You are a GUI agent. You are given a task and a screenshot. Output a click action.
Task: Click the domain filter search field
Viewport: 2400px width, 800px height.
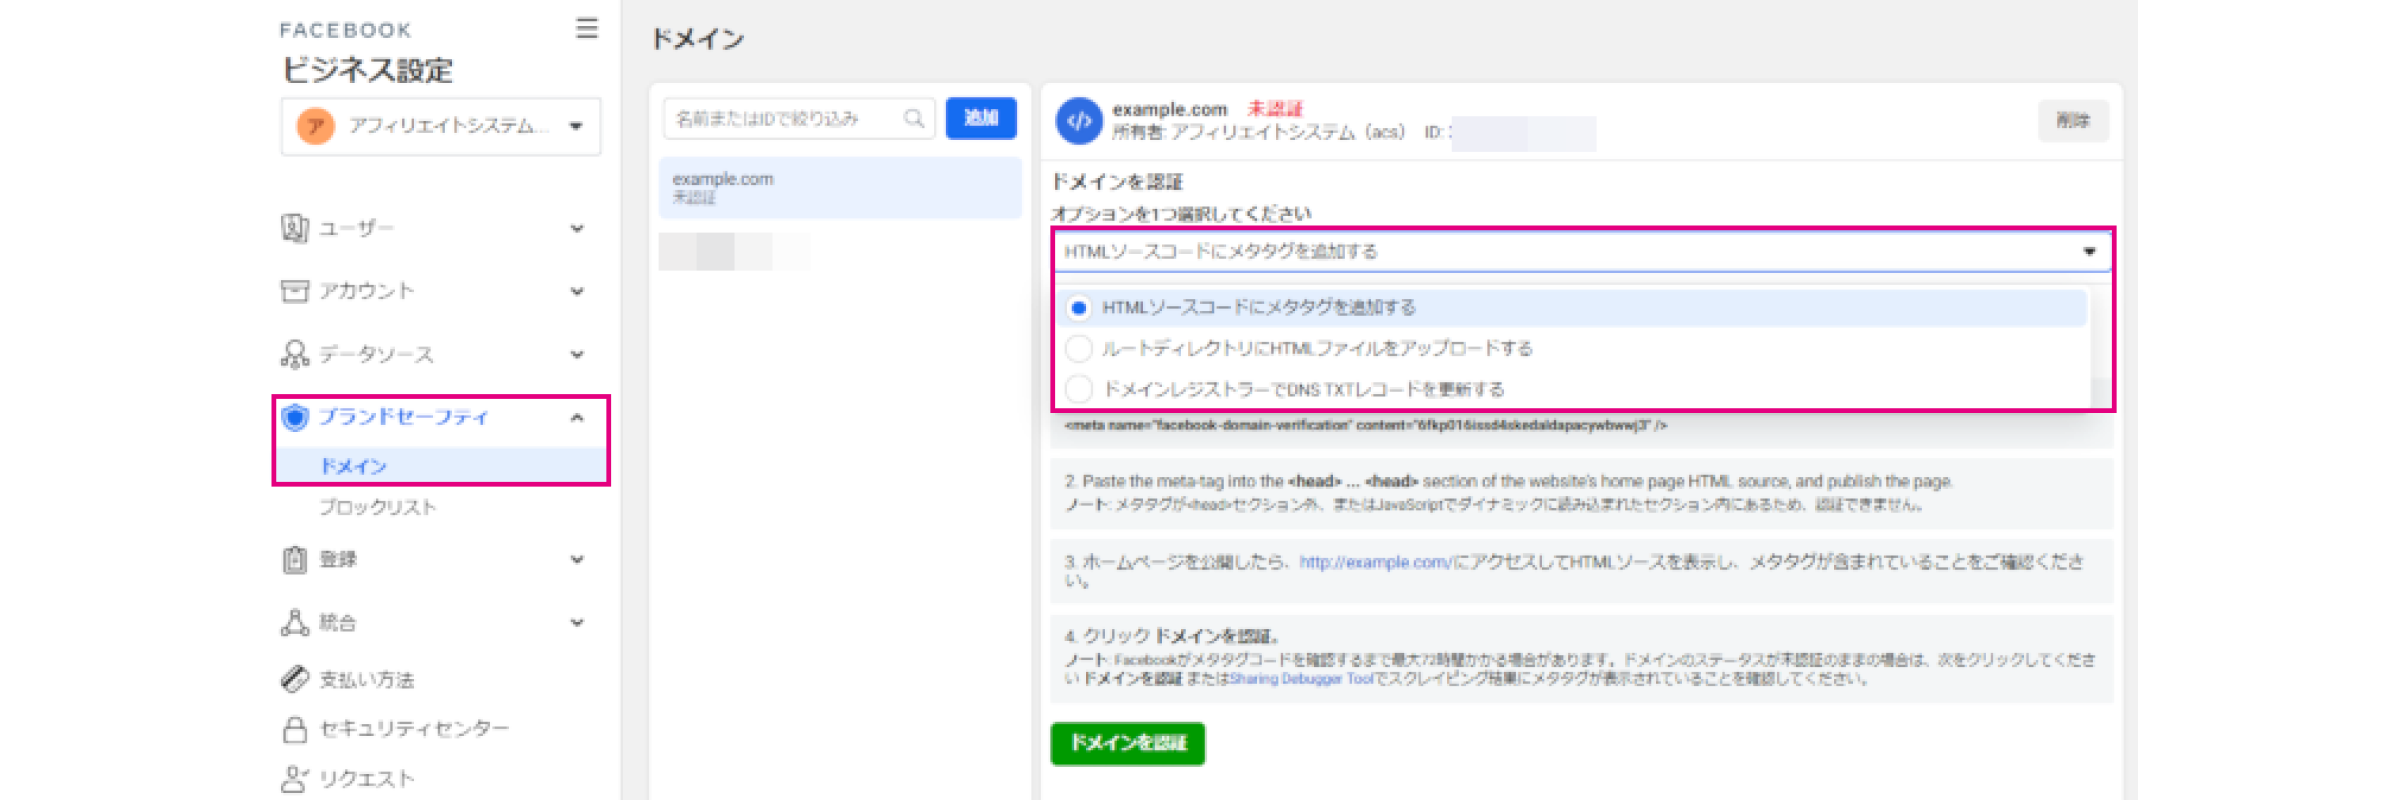coord(799,118)
